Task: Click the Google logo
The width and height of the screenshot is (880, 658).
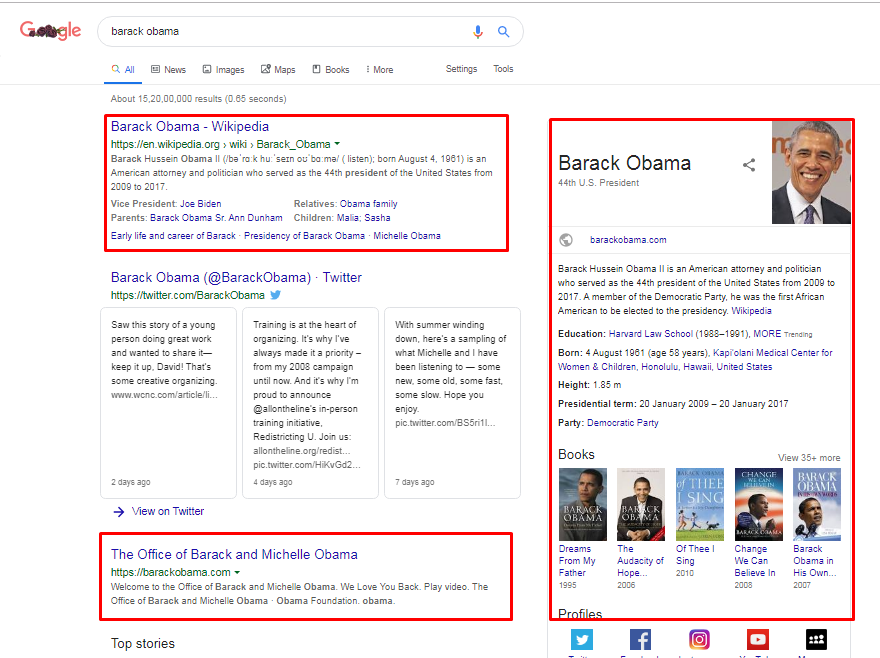Action: tap(51, 31)
